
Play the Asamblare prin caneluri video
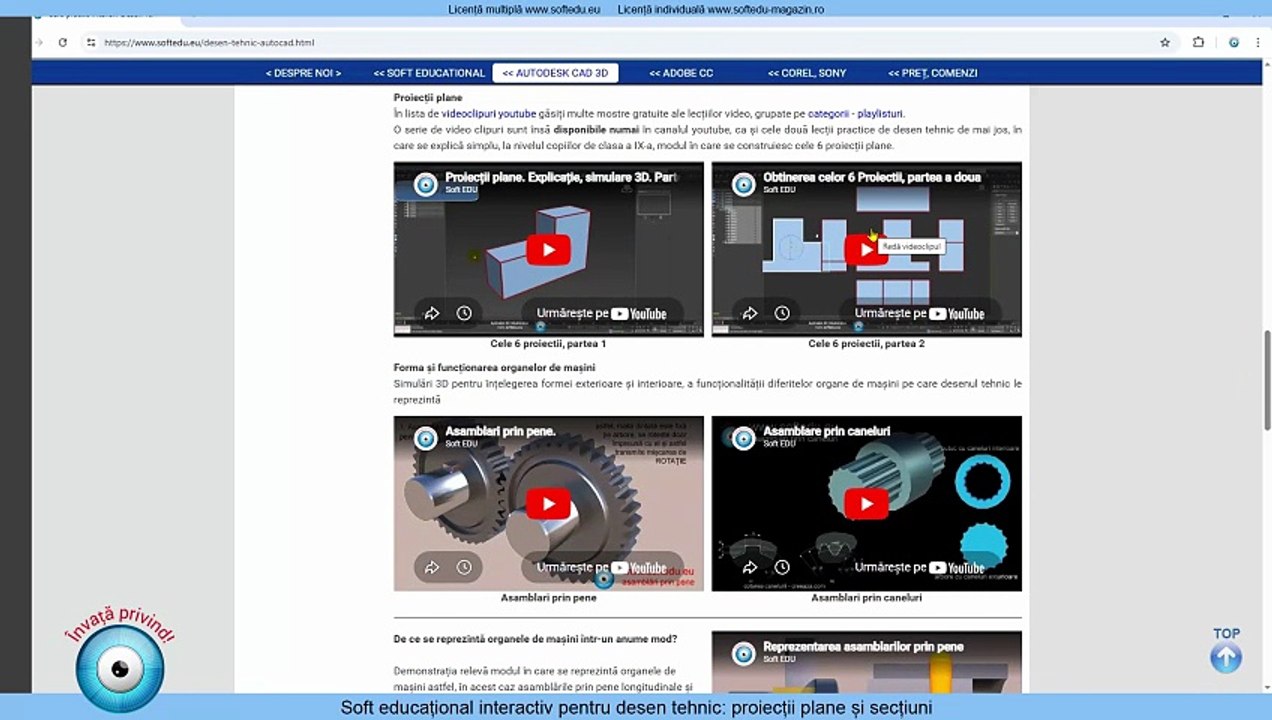(x=866, y=503)
